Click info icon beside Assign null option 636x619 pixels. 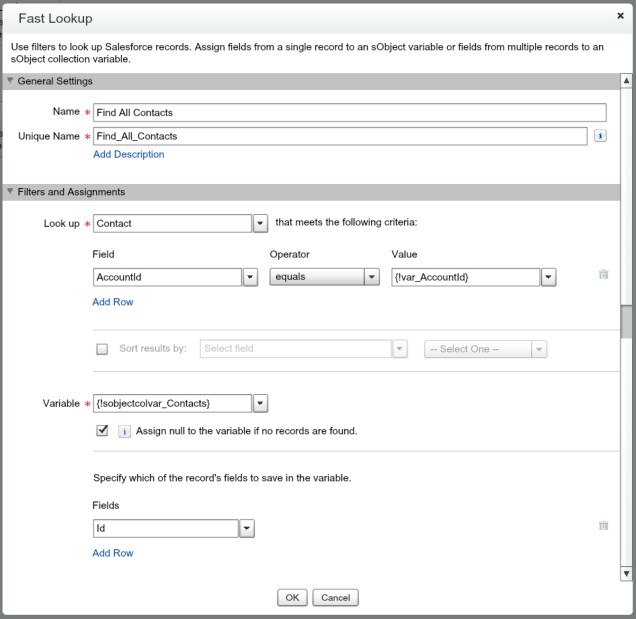(125, 431)
